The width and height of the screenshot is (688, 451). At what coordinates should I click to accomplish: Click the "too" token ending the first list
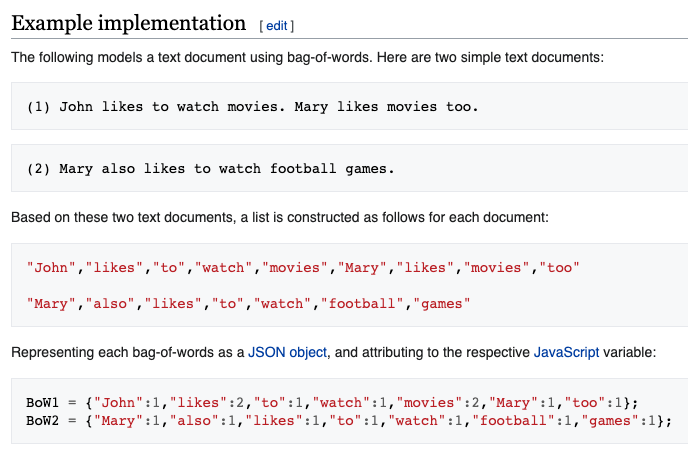(559, 268)
